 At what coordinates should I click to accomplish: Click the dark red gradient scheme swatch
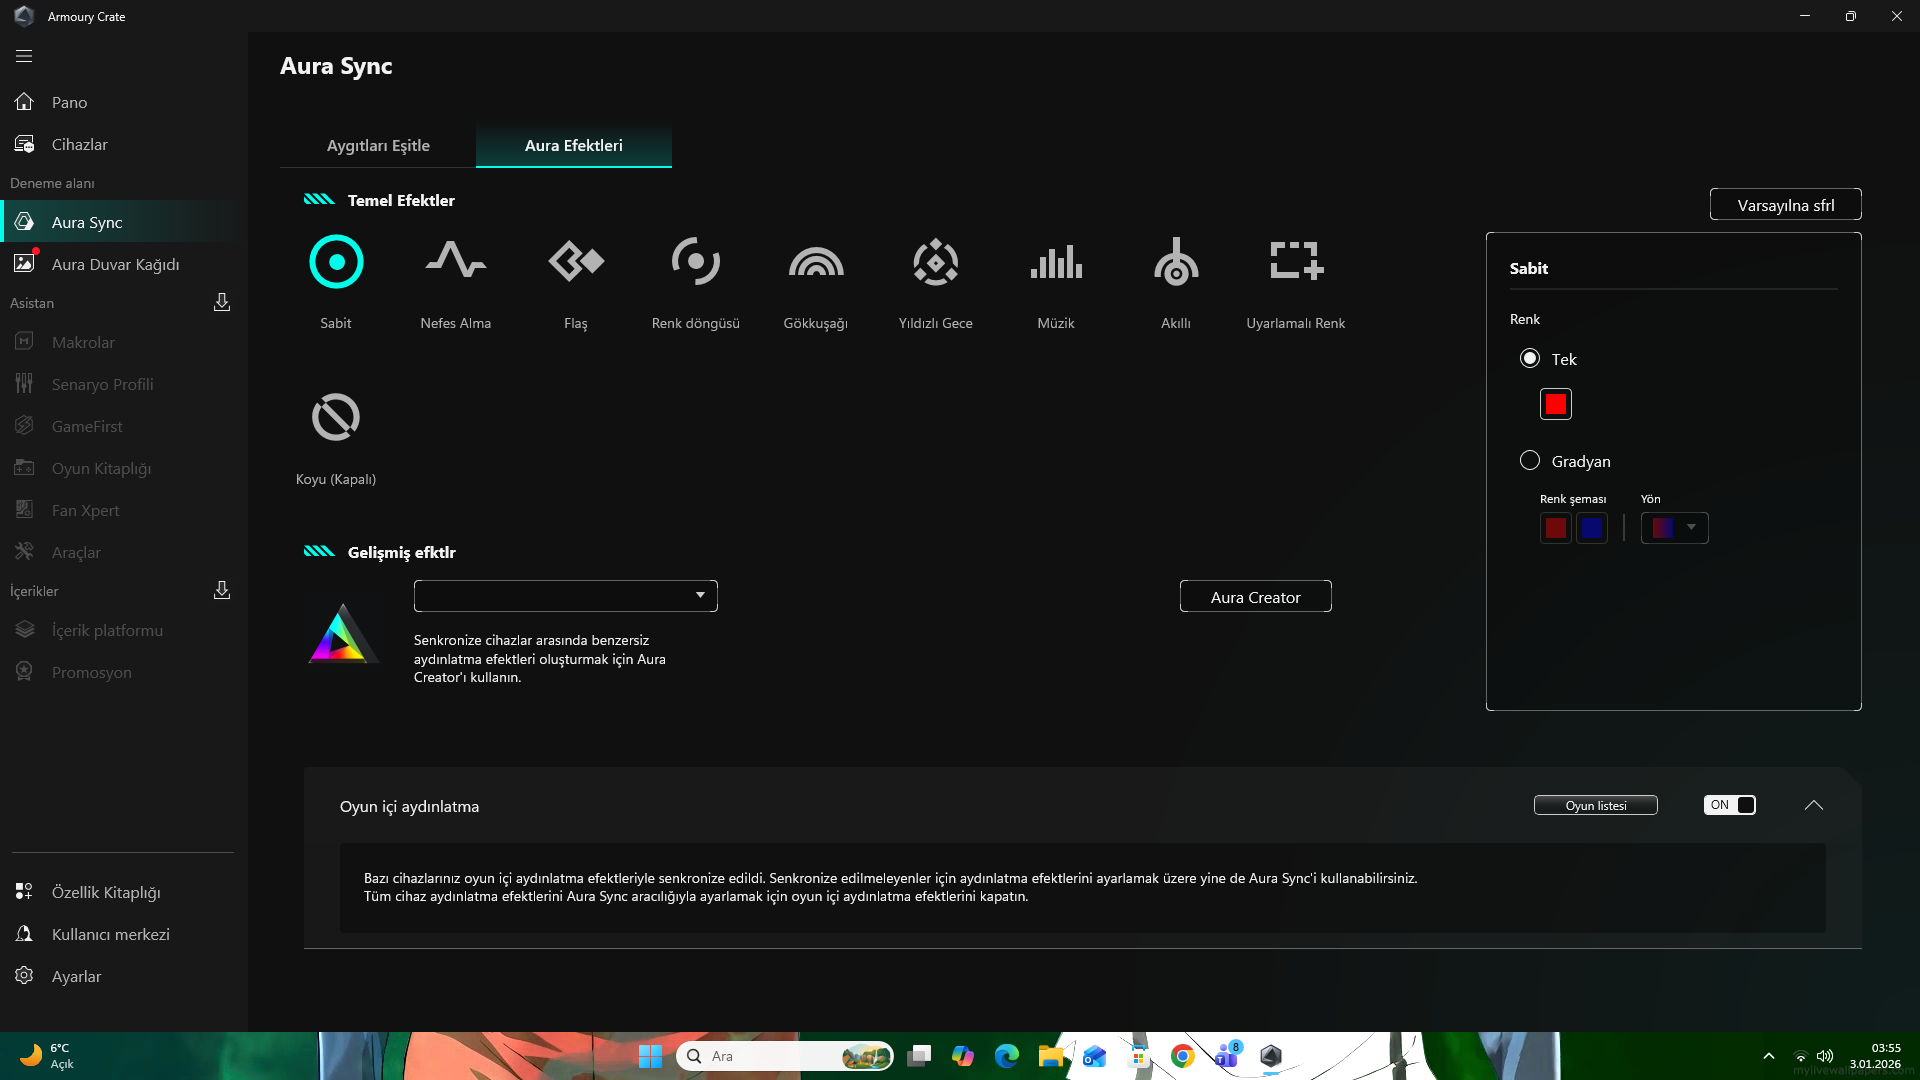click(x=1556, y=528)
